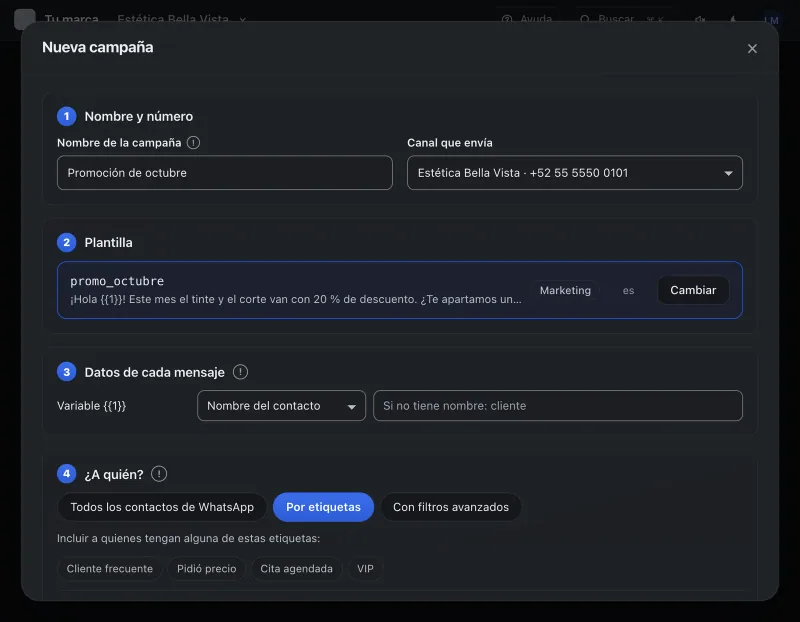Viewport: 800px width, 622px height.
Task: Click the Tu marca logo in the top bar
Action: pyautogui.click(x=25, y=19)
